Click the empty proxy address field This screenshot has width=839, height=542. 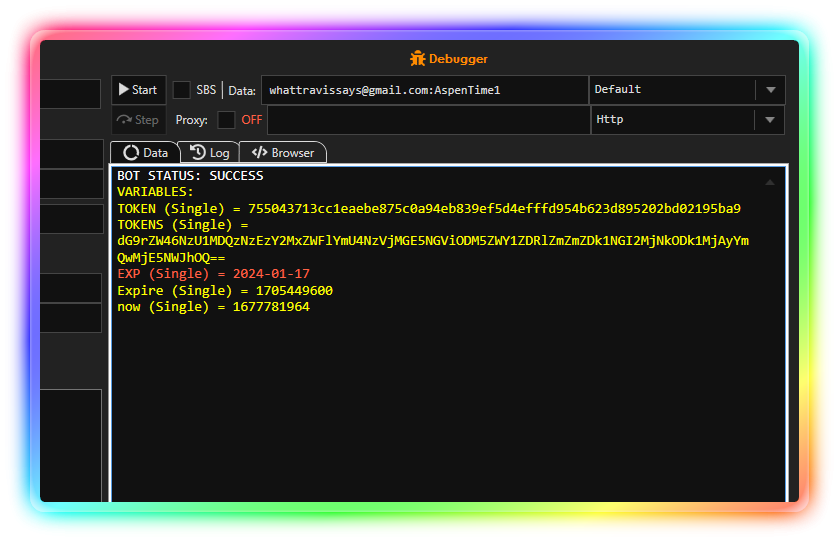pyautogui.click(x=429, y=120)
